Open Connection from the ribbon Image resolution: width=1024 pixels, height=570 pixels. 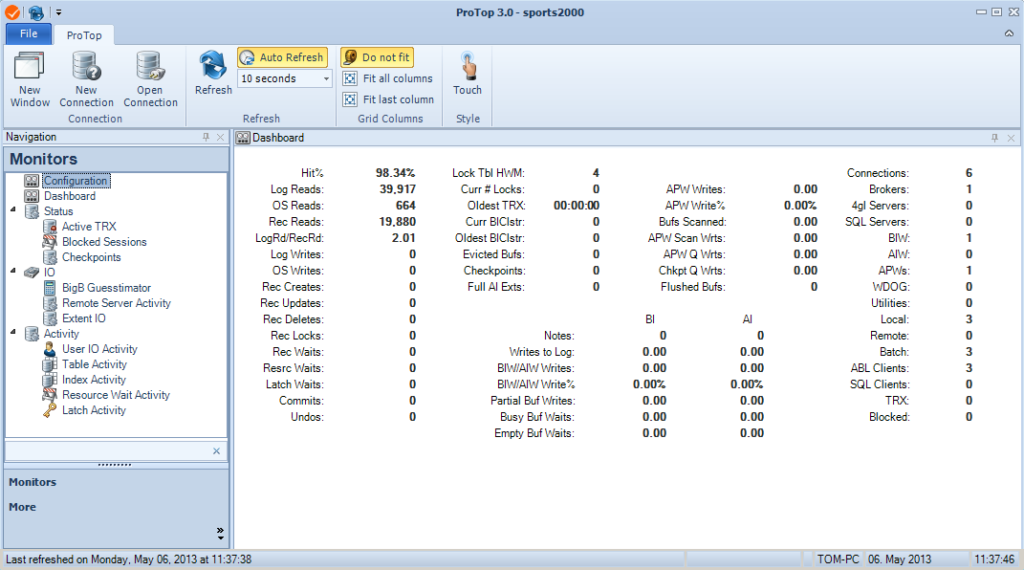(150, 79)
